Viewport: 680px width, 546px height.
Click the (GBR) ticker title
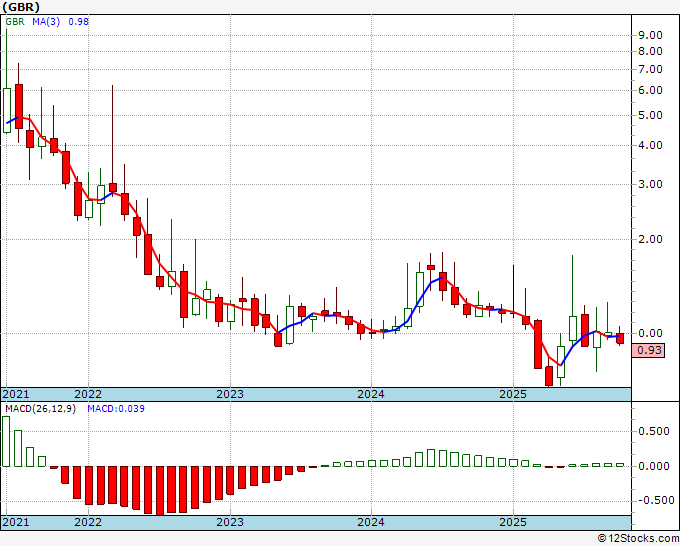pyautogui.click(x=21, y=7)
